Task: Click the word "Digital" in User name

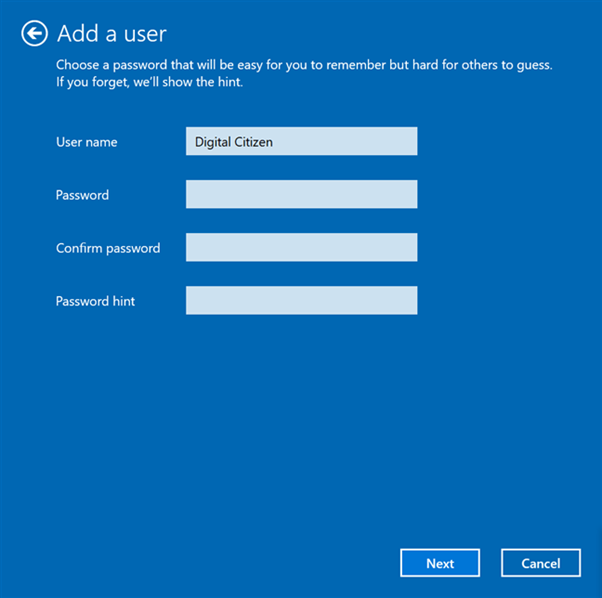Action: pos(213,142)
